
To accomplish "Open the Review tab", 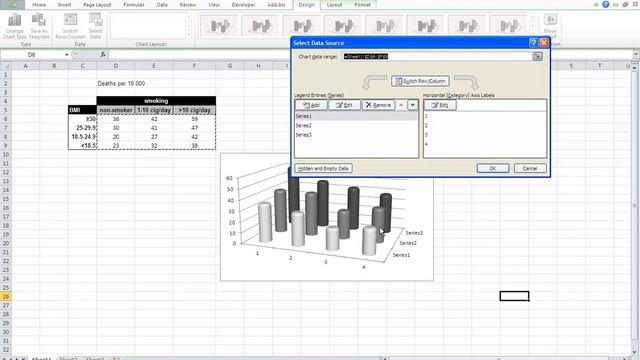I will point(188,5).
